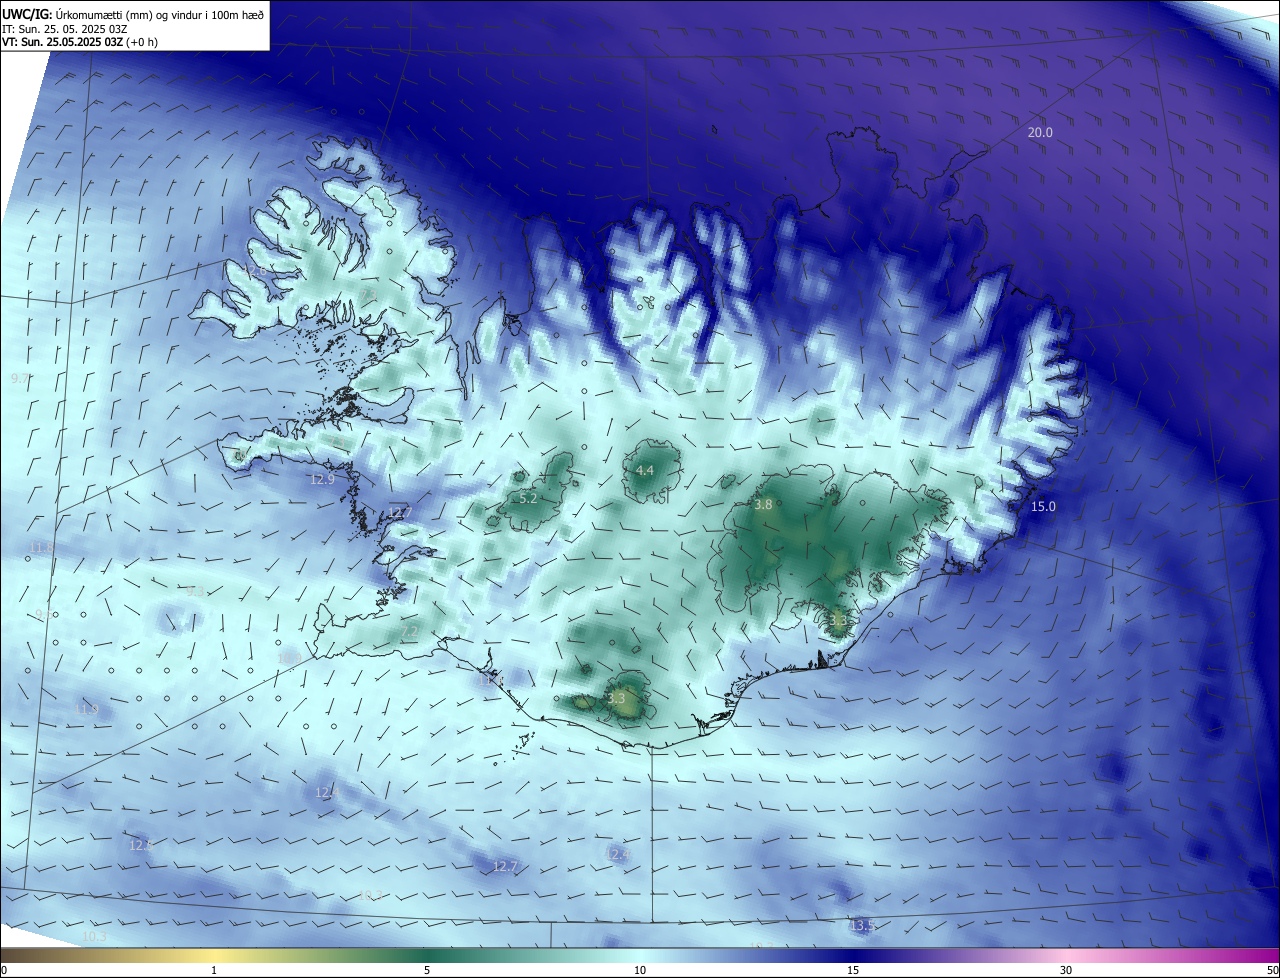
Task: Click the 9.7 value label
Action: (19, 378)
